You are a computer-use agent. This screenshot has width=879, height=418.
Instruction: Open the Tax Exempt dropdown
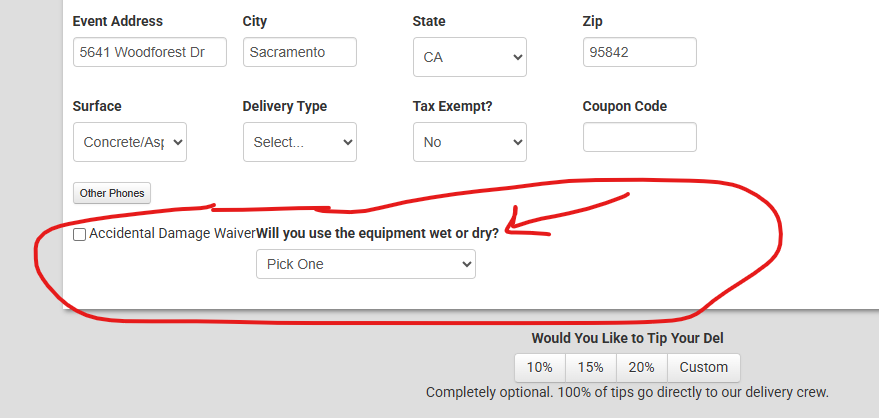point(469,142)
